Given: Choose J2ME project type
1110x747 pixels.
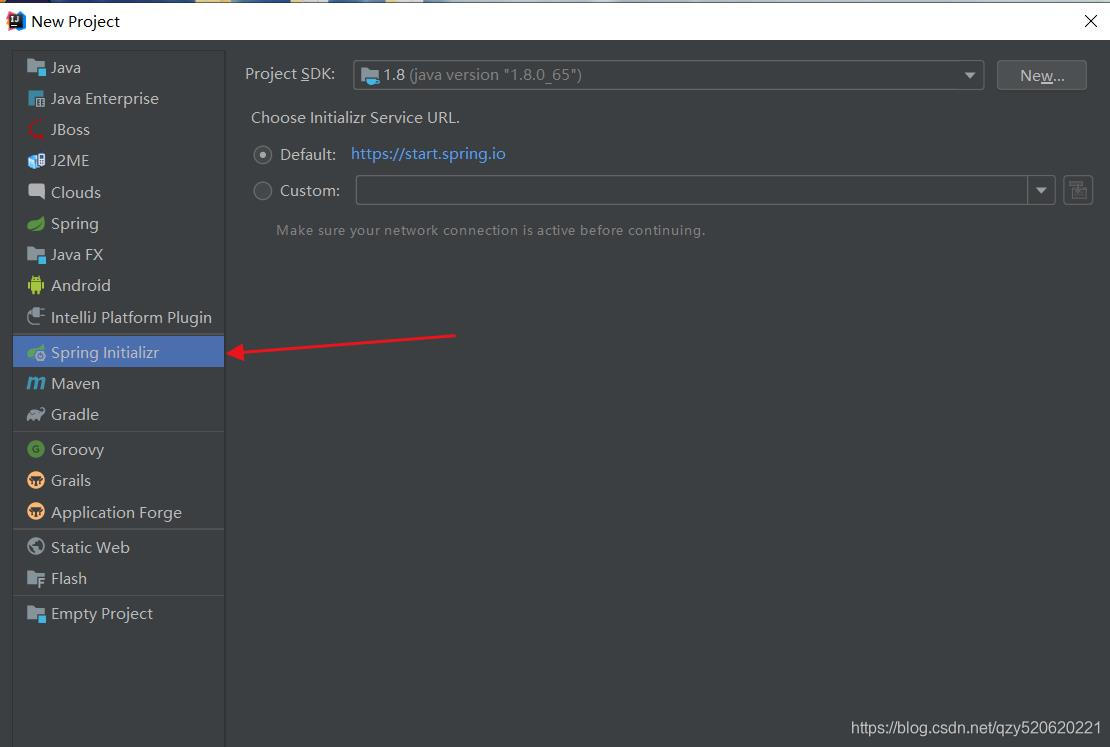Looking at the screenshot, I should [119, 161].
